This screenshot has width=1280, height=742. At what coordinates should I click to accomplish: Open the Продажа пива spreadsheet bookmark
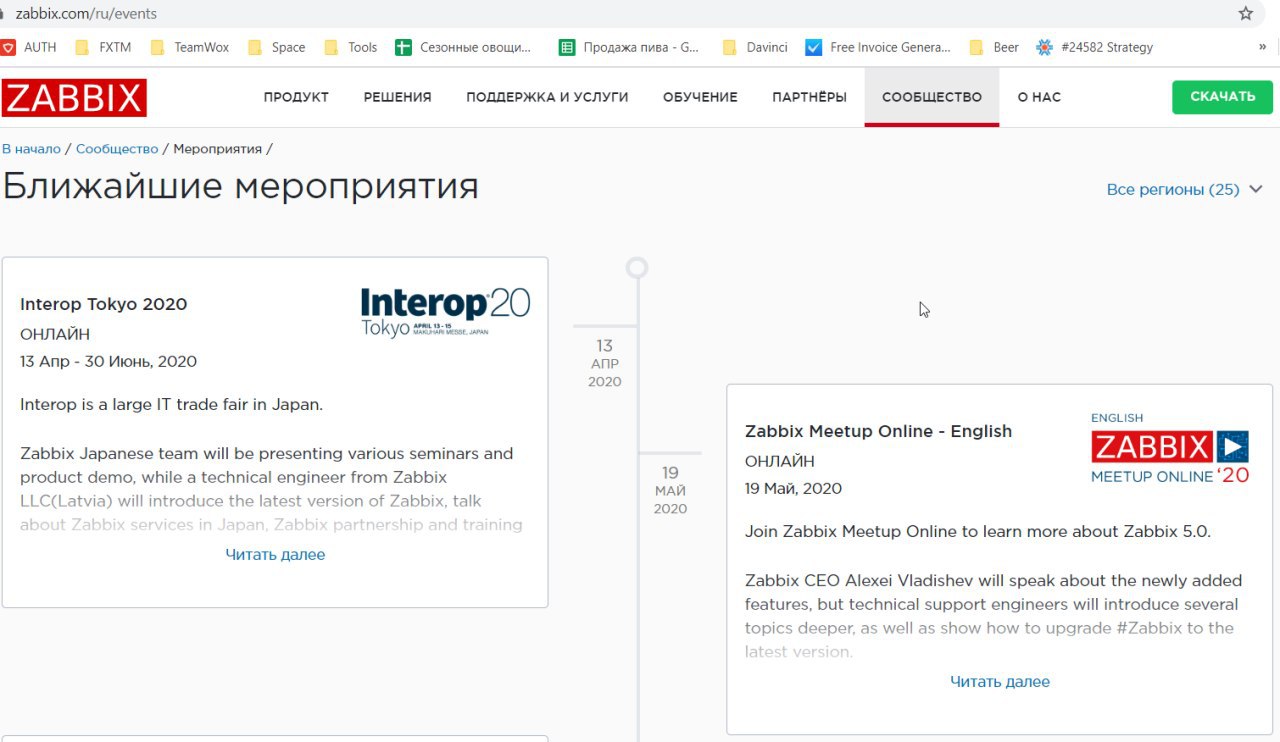(x=629, y=47)
